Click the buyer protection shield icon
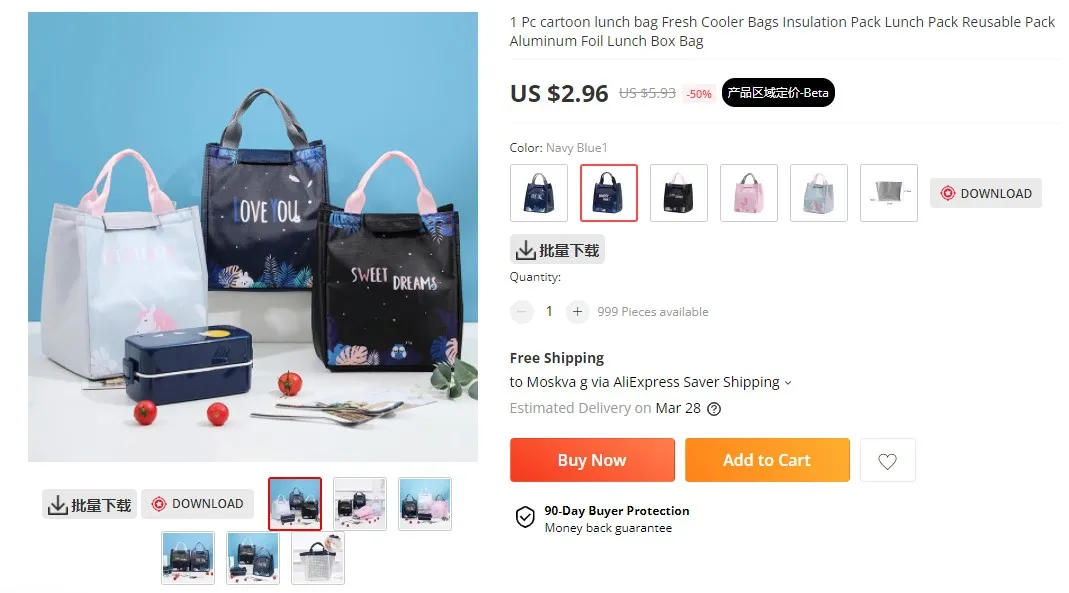1069x593 pixels. [x=525, y=518]
